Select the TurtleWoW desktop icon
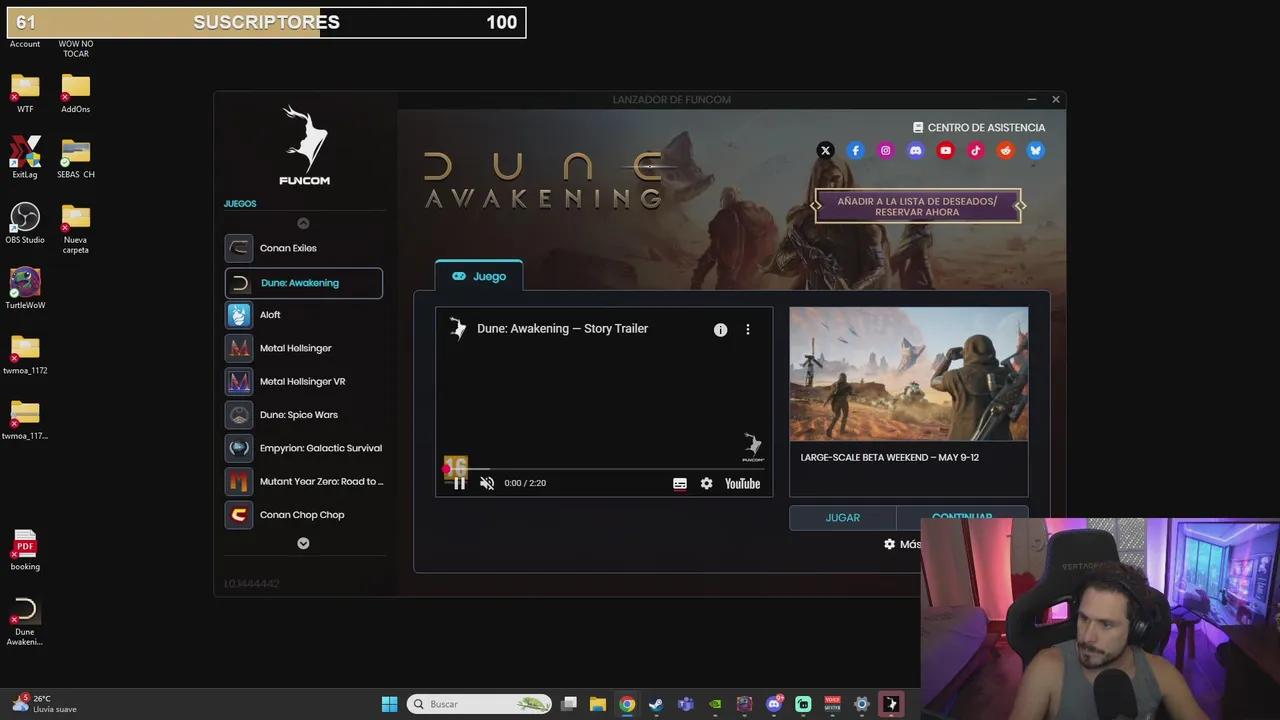Image resolution: width=1280 pixels, height=720 pixels. click(25, 288)
